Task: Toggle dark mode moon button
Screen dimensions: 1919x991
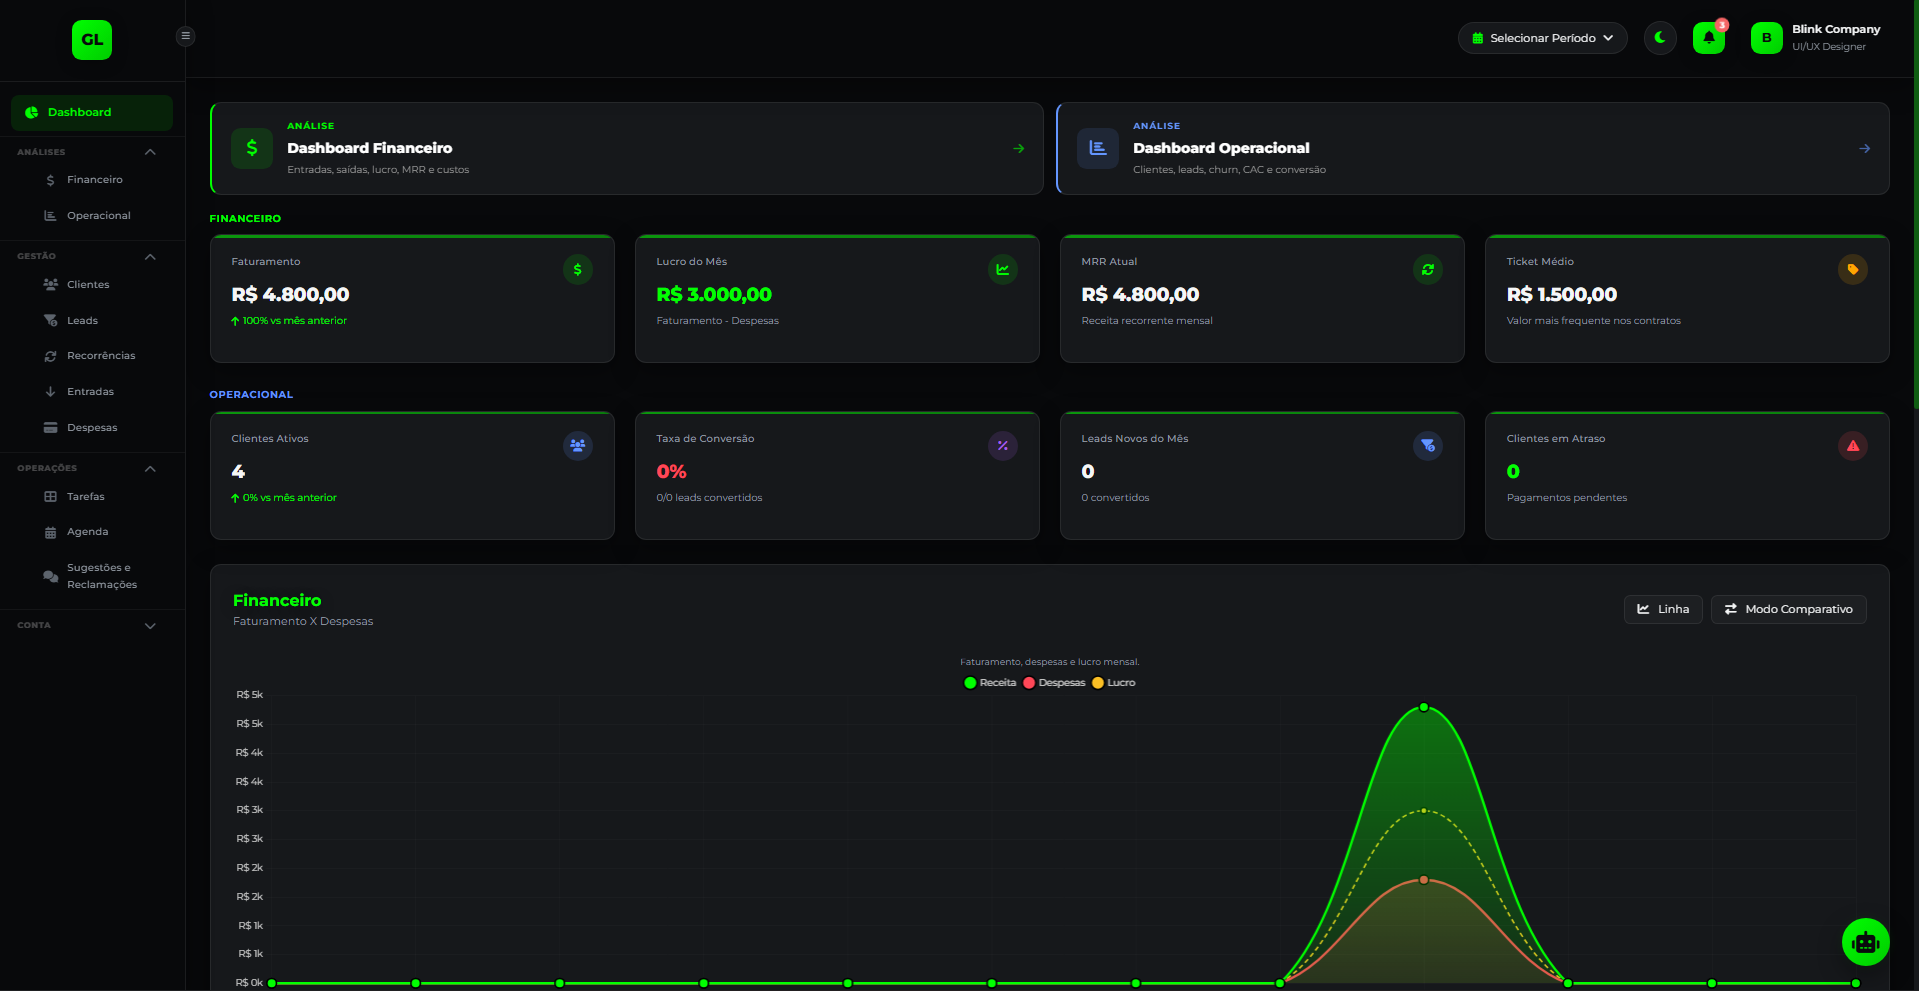Action: (x=1660, y=38)
